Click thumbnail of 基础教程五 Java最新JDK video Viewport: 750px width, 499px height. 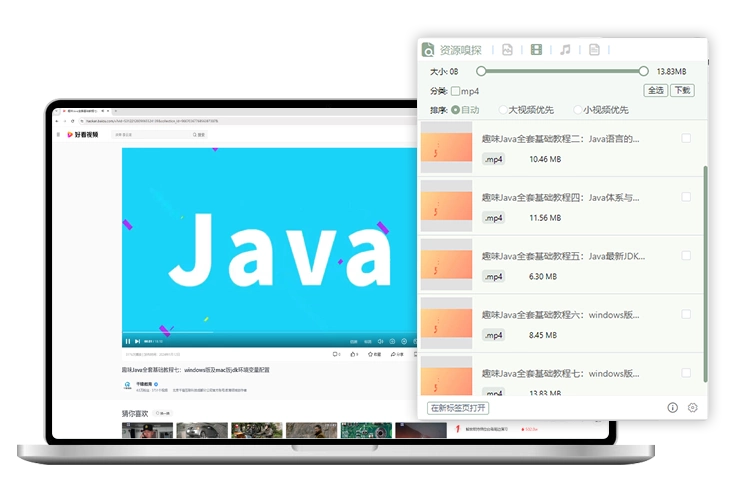[446, 265]
